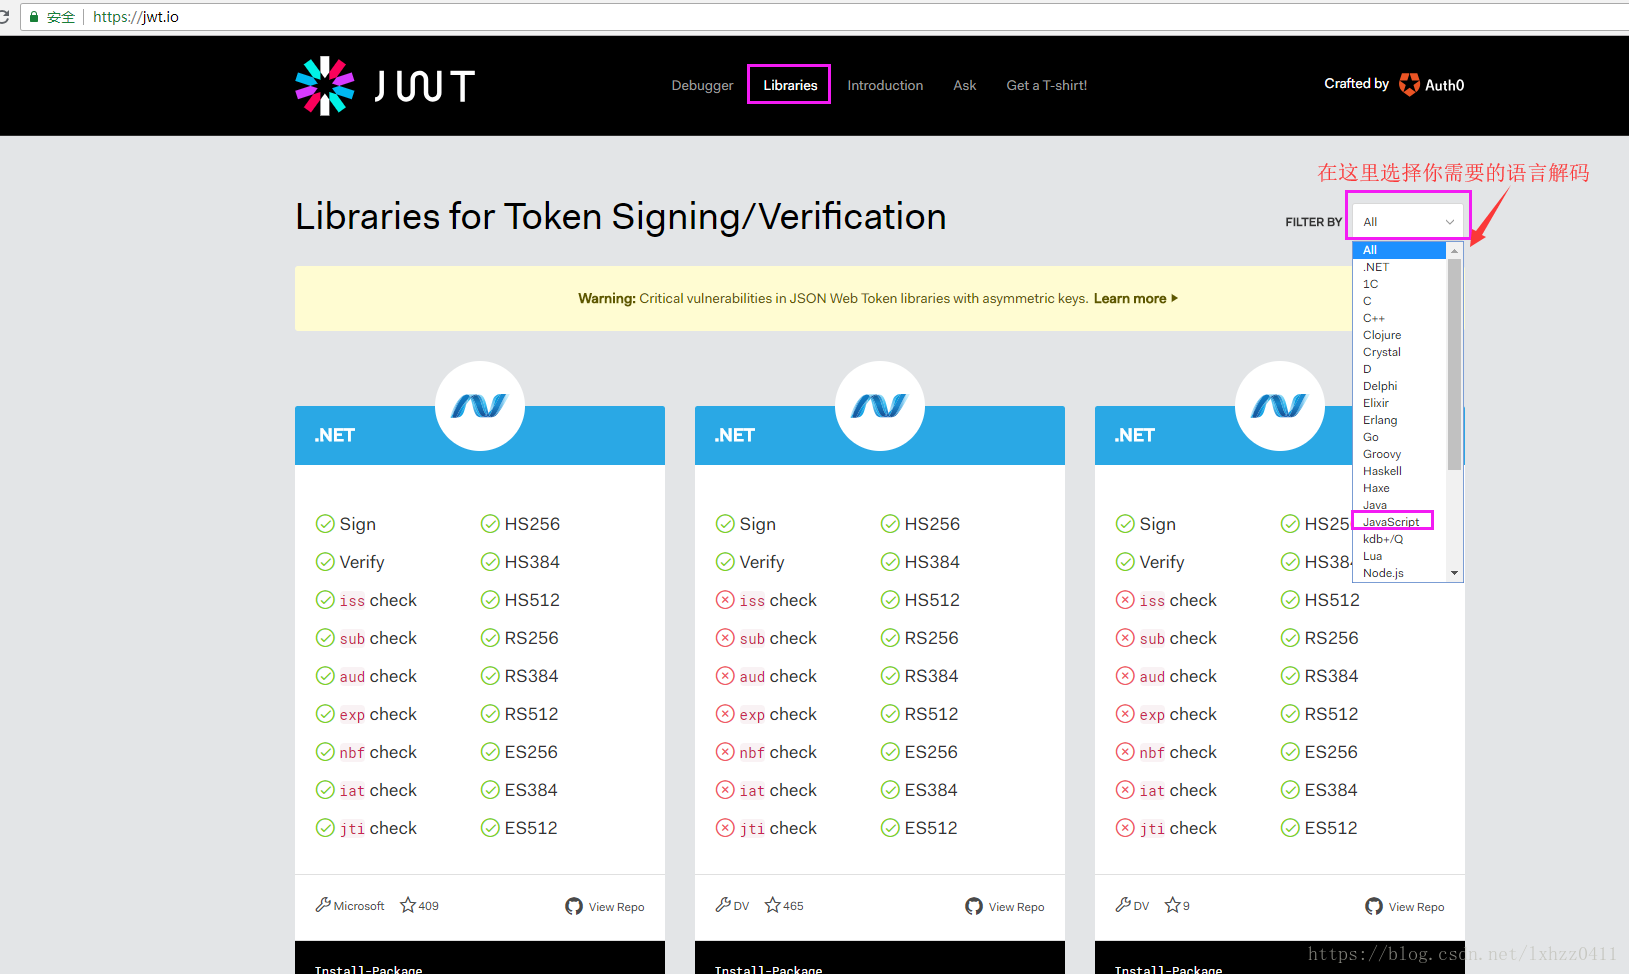
Task: Click green check icon for ES512 in second card
Action: 890,828
